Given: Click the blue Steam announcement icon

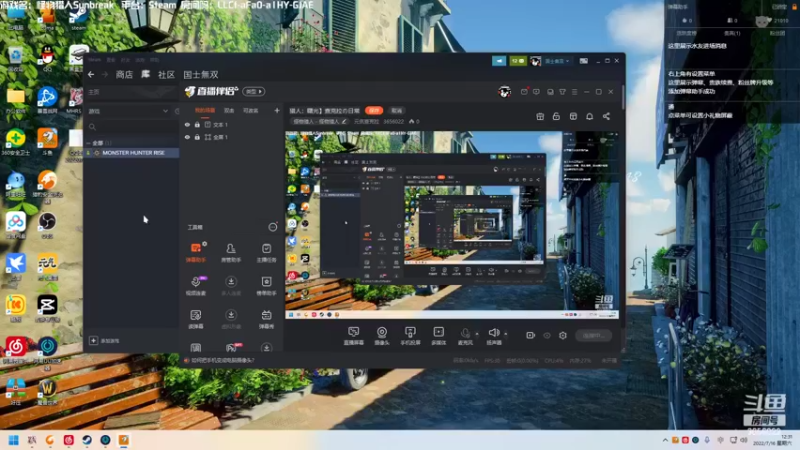Looking at the screenshot, I should click(x=499, y=61).
